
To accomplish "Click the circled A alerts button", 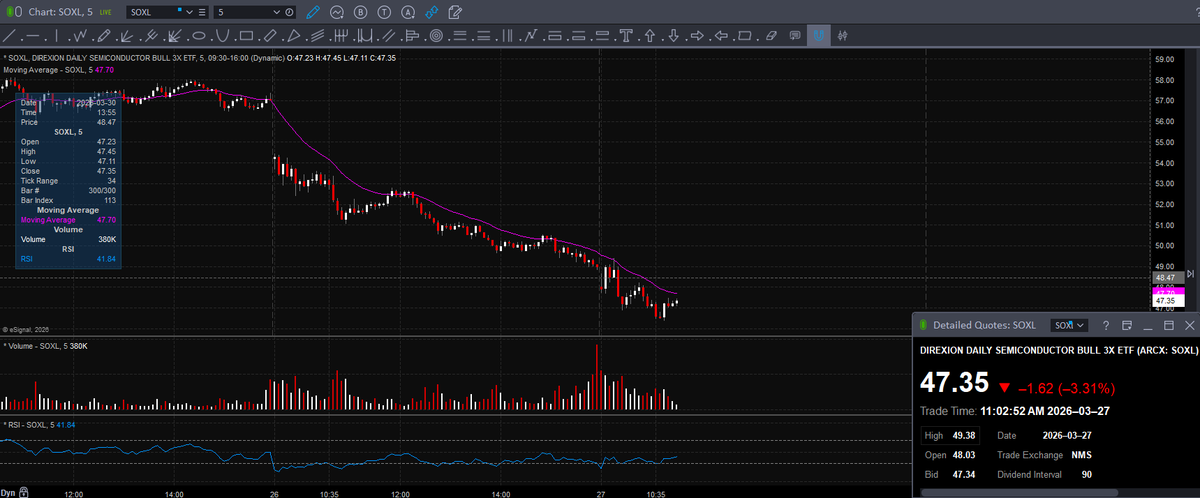I will 408,13.
